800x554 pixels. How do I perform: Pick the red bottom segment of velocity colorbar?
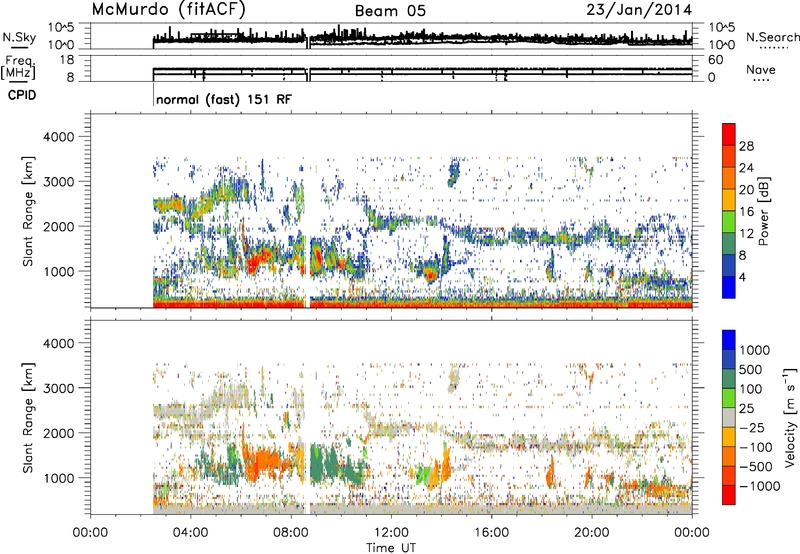(x=729, y=495)
